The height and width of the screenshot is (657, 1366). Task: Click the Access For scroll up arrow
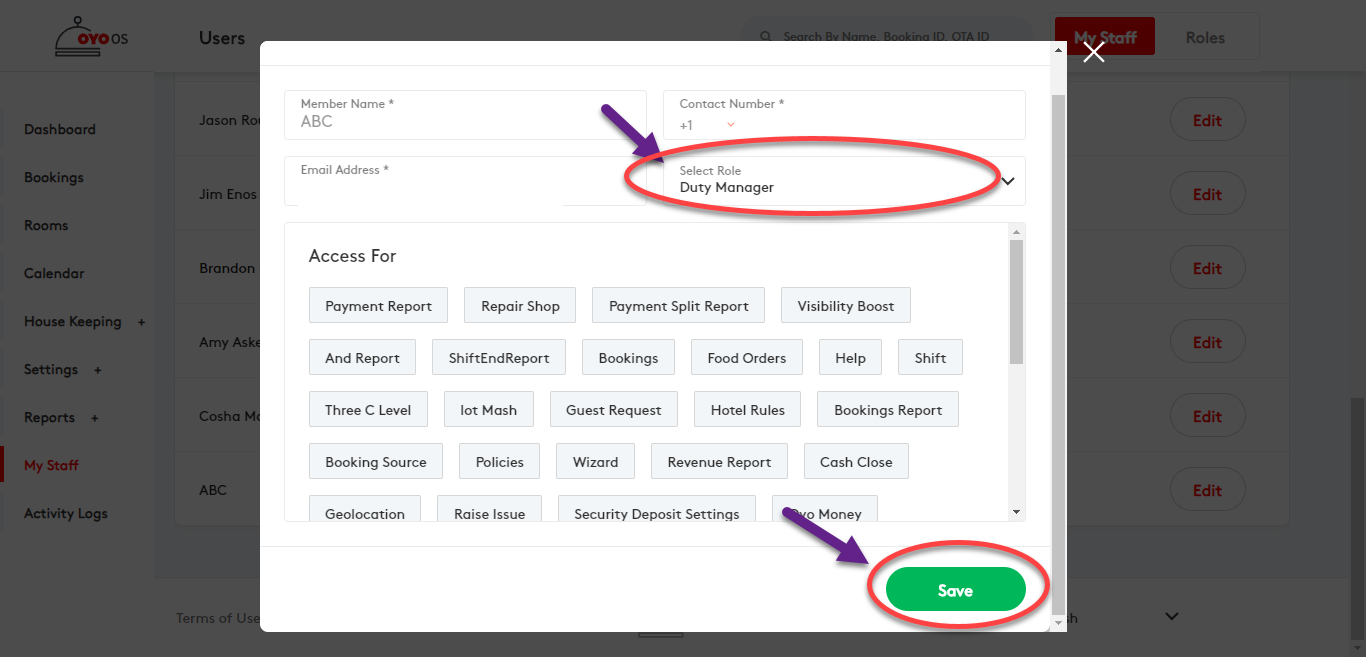(1017, 231)
